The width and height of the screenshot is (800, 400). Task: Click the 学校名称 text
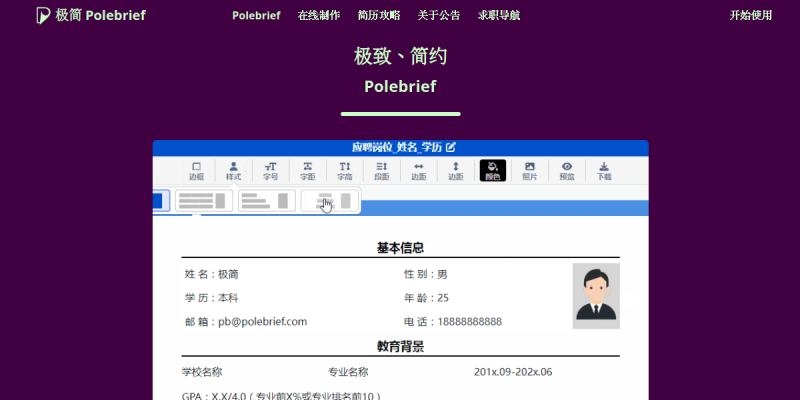point(202,372)
